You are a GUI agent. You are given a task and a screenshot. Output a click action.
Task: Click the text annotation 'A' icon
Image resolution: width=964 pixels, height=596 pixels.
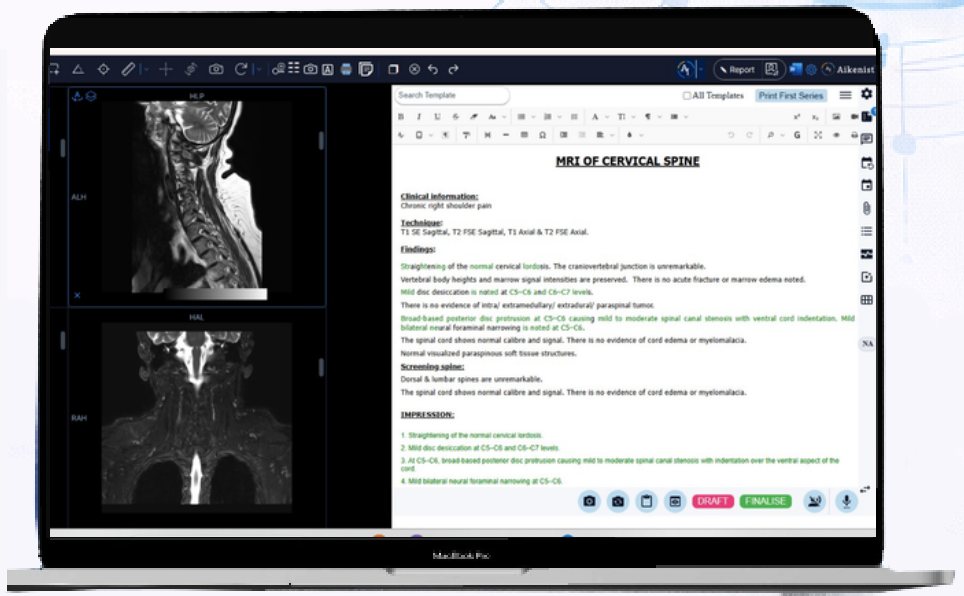(x=328, y=70)
